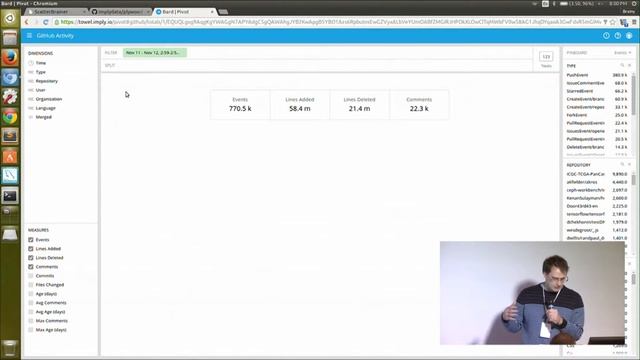Click the Lines Deleted 21.4 m card
The image size is (640, 360).
[359, 104]
